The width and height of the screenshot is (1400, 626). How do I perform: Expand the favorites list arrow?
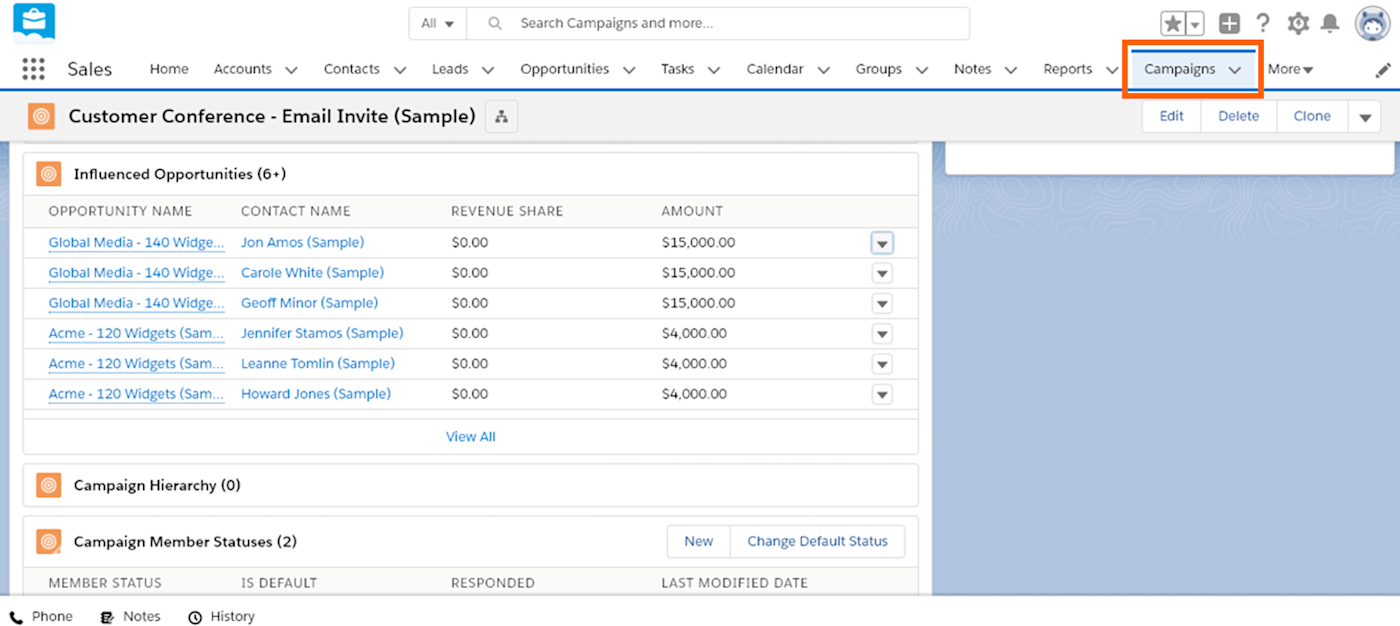(x=1195, y=24)
